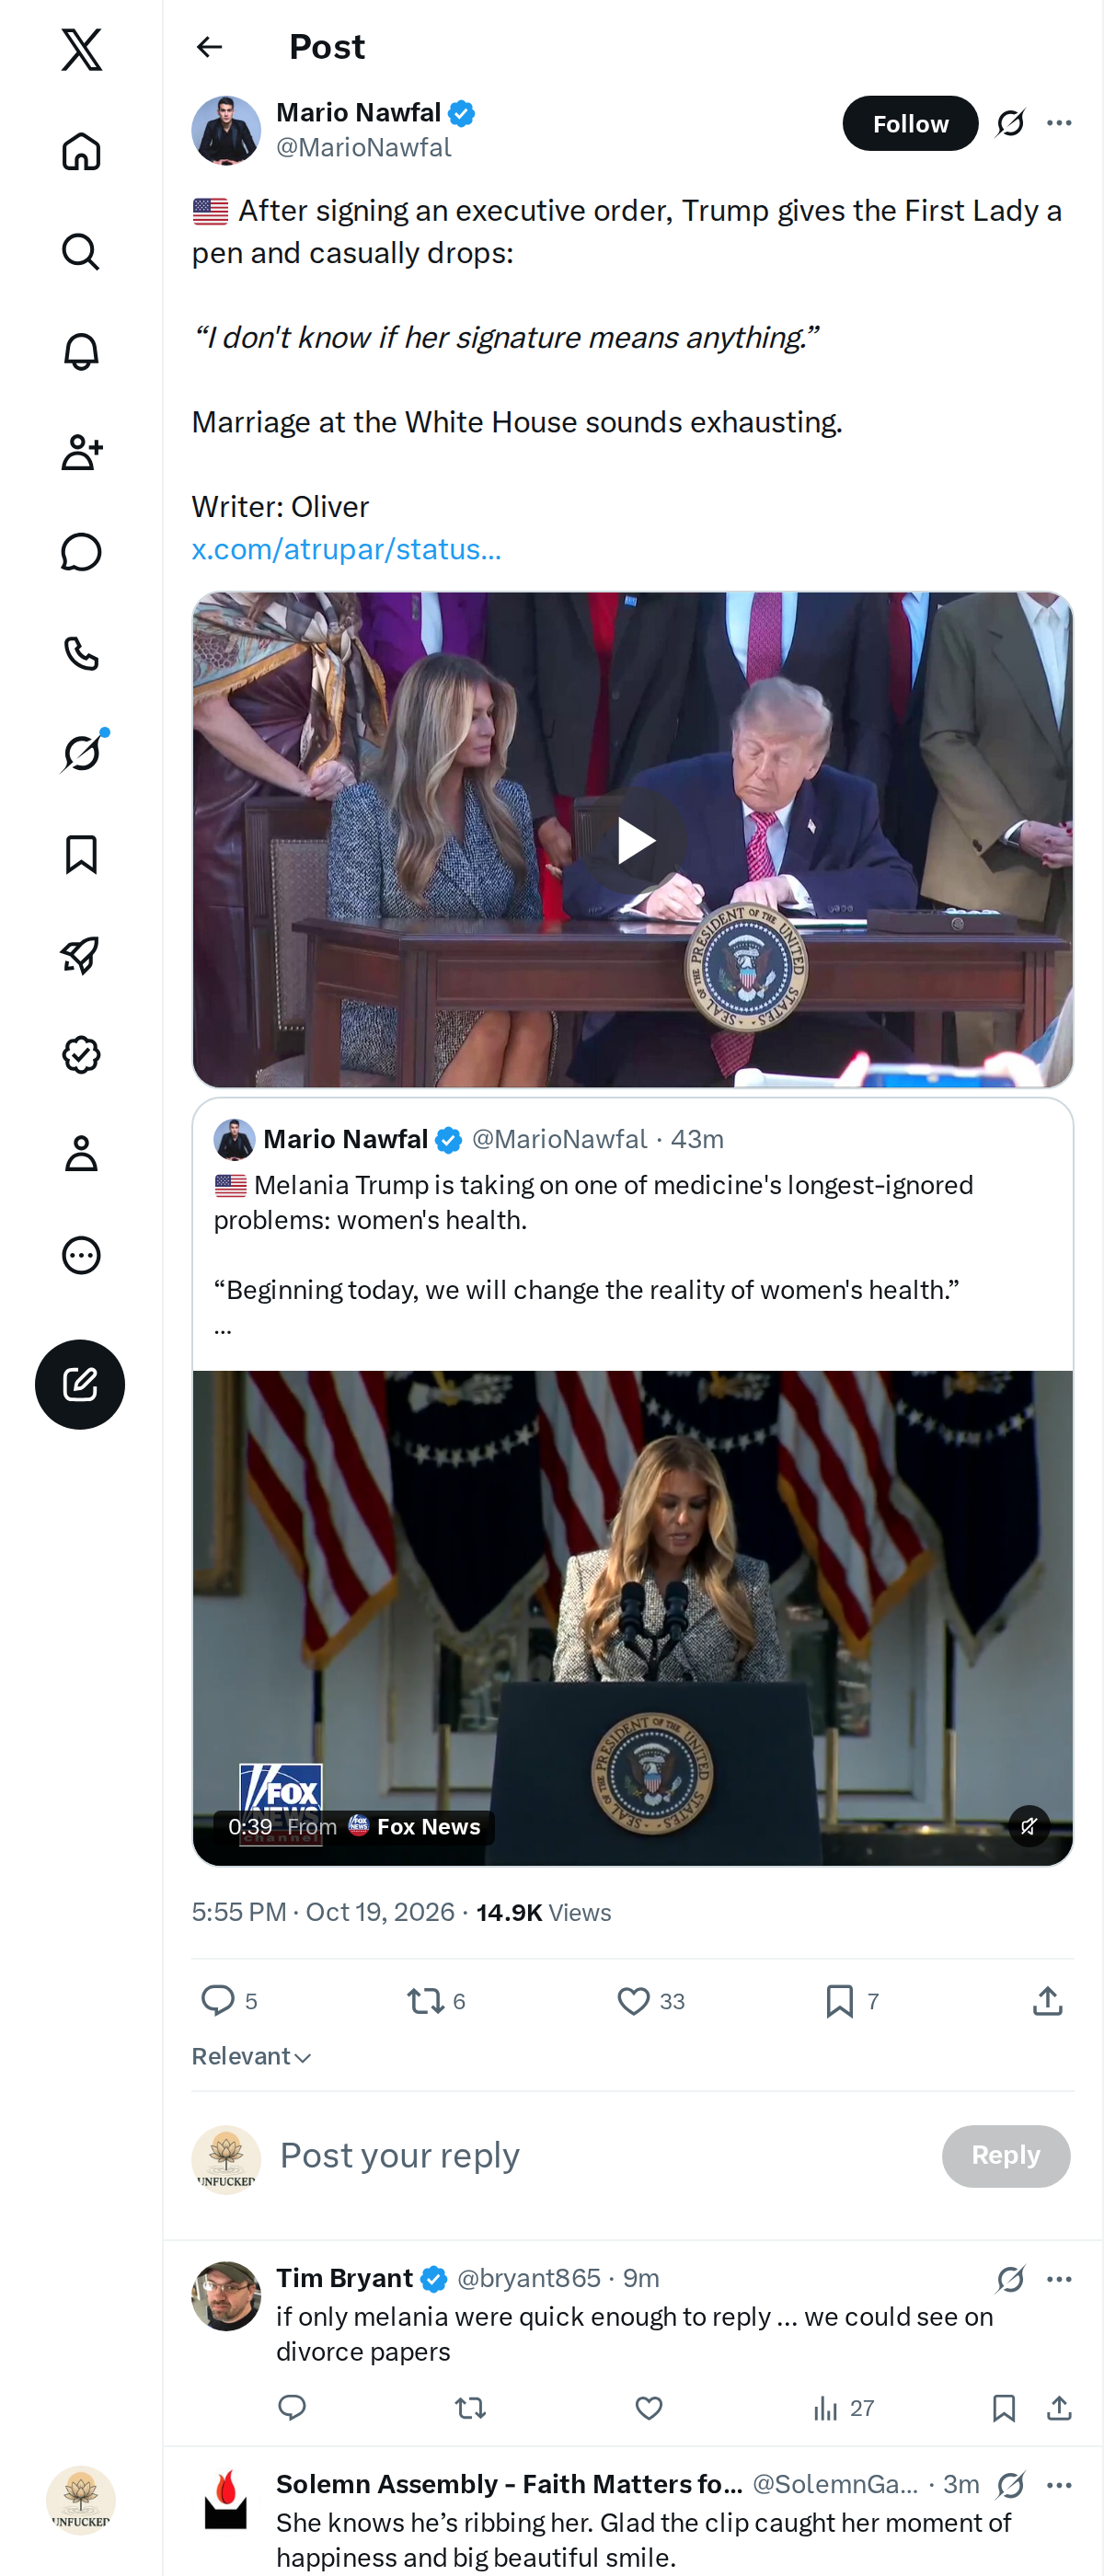The width and height of the screenshot is (1104, 2576).
Task: Open the Notifications bell icon
Action: tap(81, 352)
